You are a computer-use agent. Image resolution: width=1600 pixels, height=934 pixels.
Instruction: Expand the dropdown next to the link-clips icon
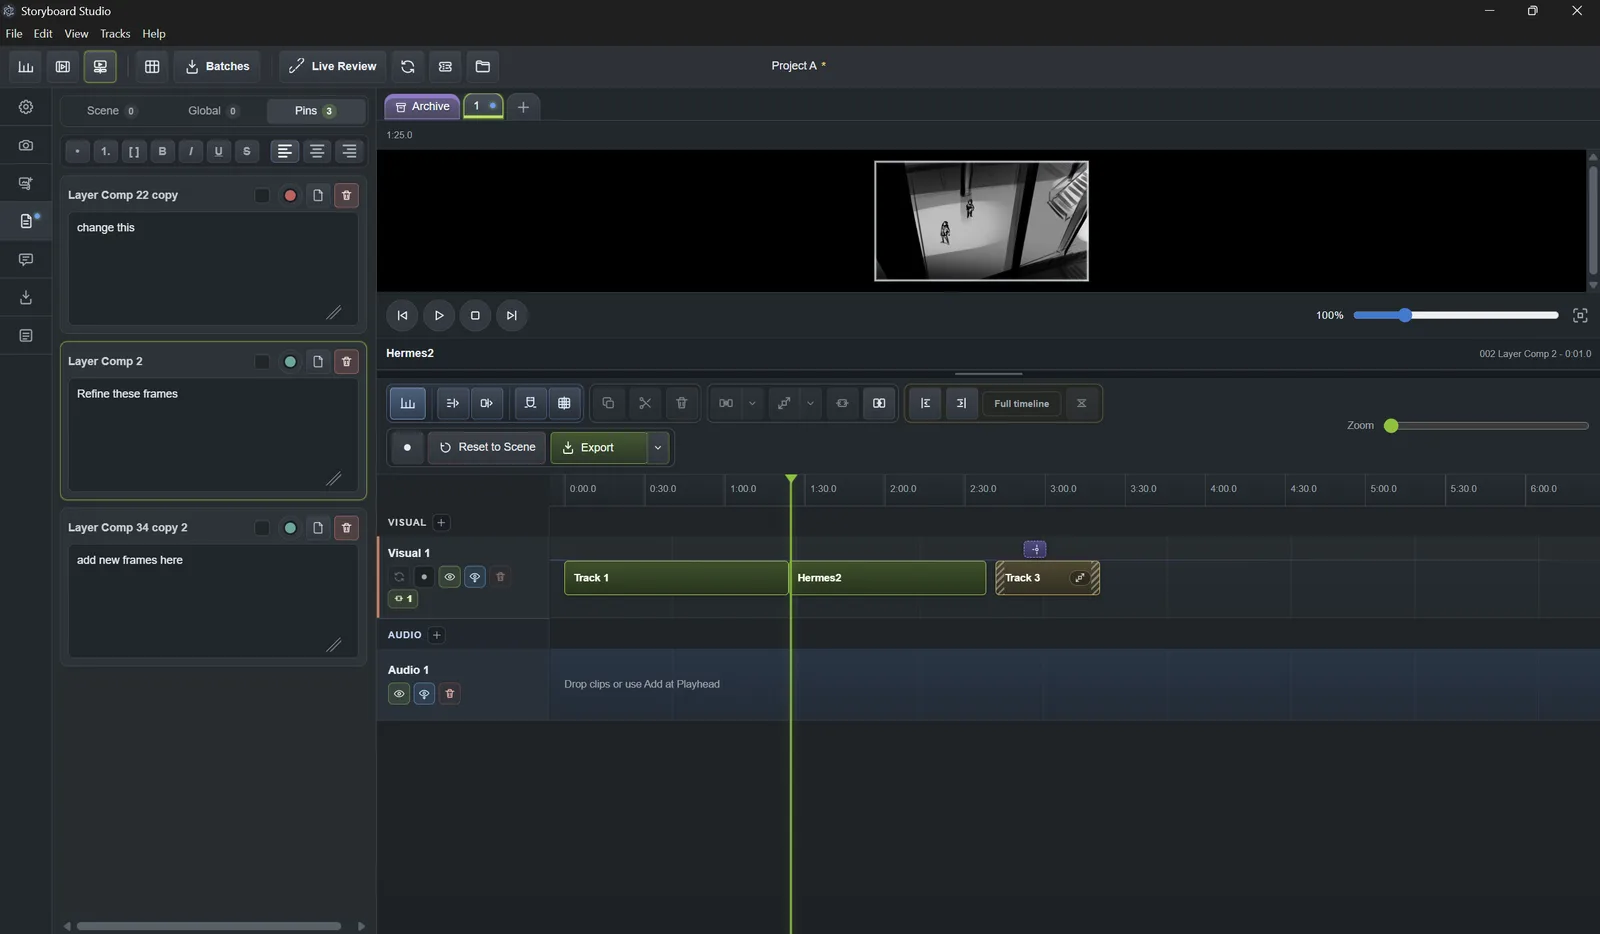click(752, 403)
